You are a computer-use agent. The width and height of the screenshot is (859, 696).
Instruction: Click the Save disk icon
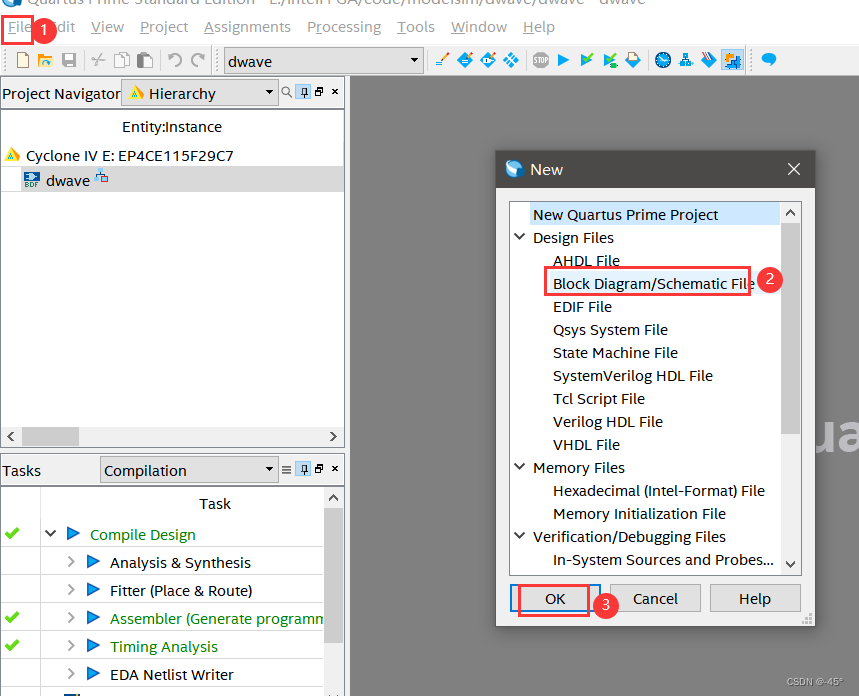pyautogui.click(x=68, y=60)
